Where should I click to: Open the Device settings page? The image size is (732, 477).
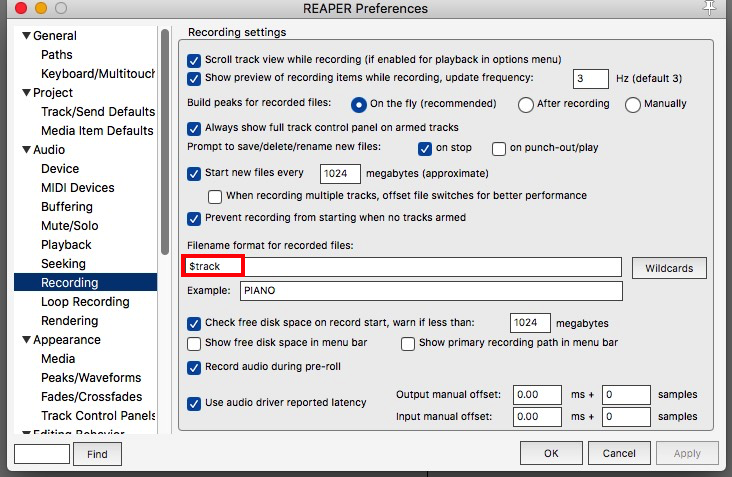pos(60,168)
